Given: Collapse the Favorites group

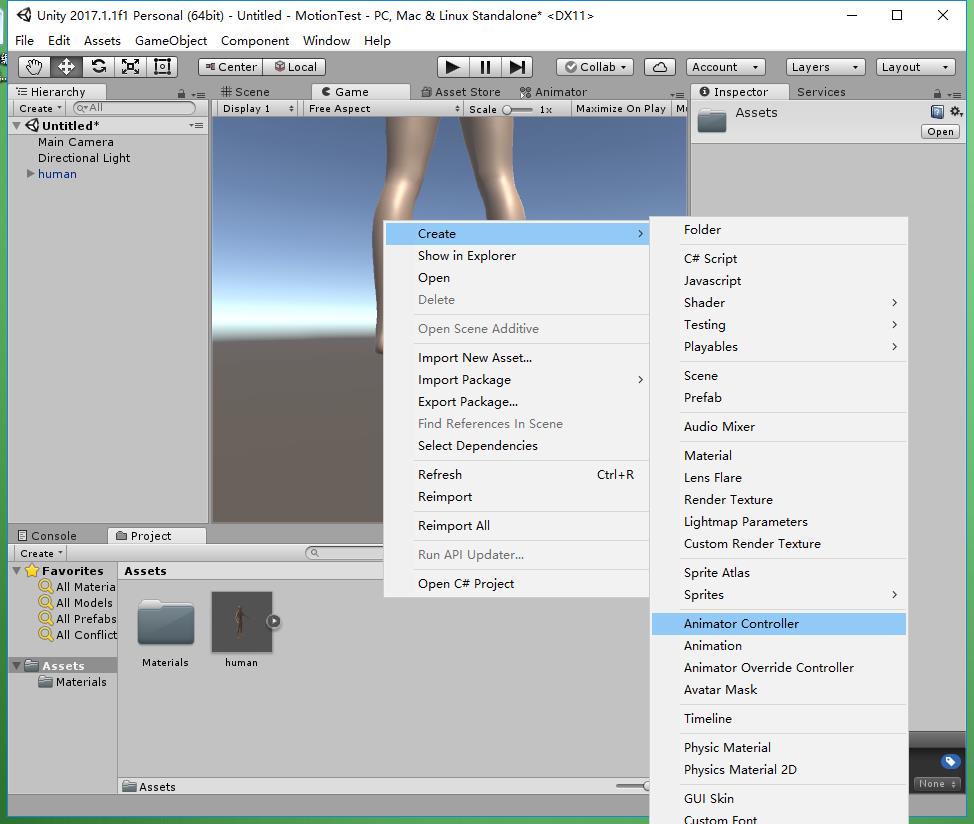Looking at the screenshot, I should point(17,570).
